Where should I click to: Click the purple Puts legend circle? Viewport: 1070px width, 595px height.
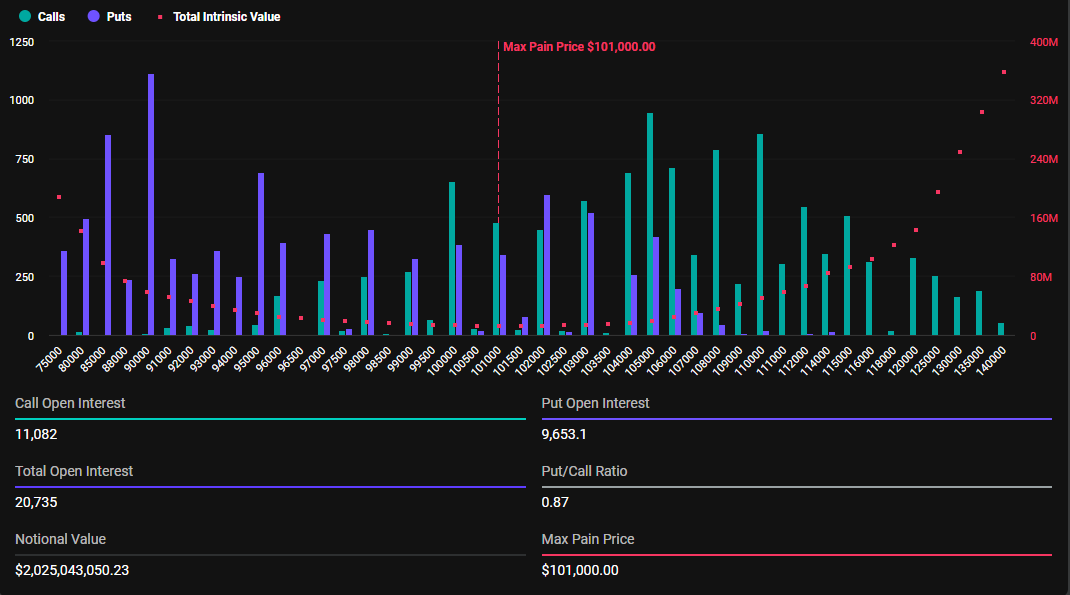tap(93, 17)
